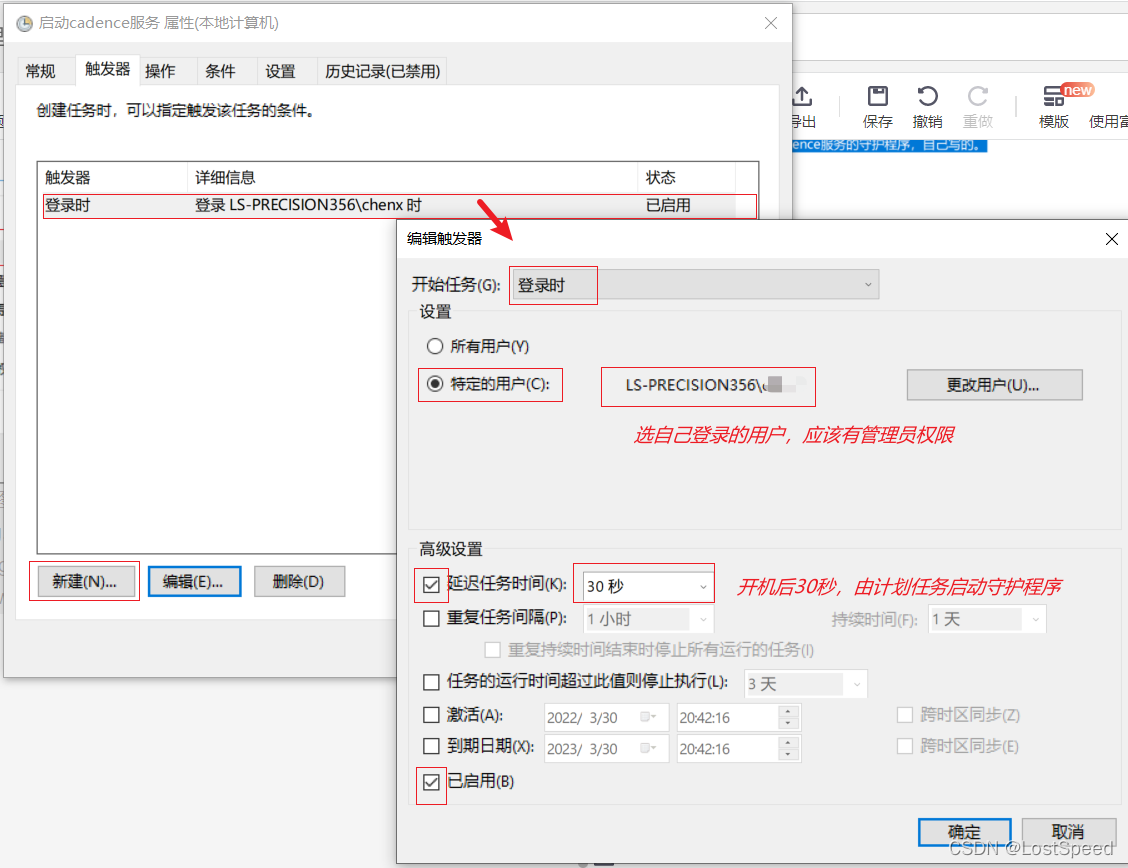1128x868 pixels.
Task: Switch to the 条件 tab
Action: pyautogui.click(x=221, y=70)
